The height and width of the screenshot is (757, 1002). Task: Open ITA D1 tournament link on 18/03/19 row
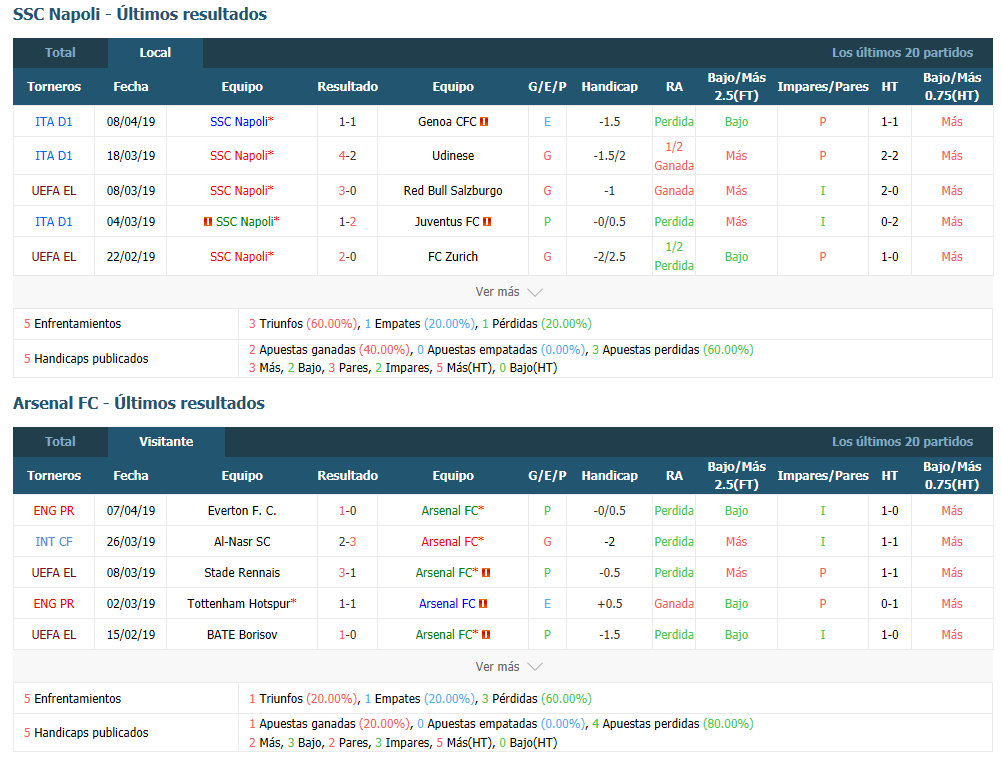[54, 156]
